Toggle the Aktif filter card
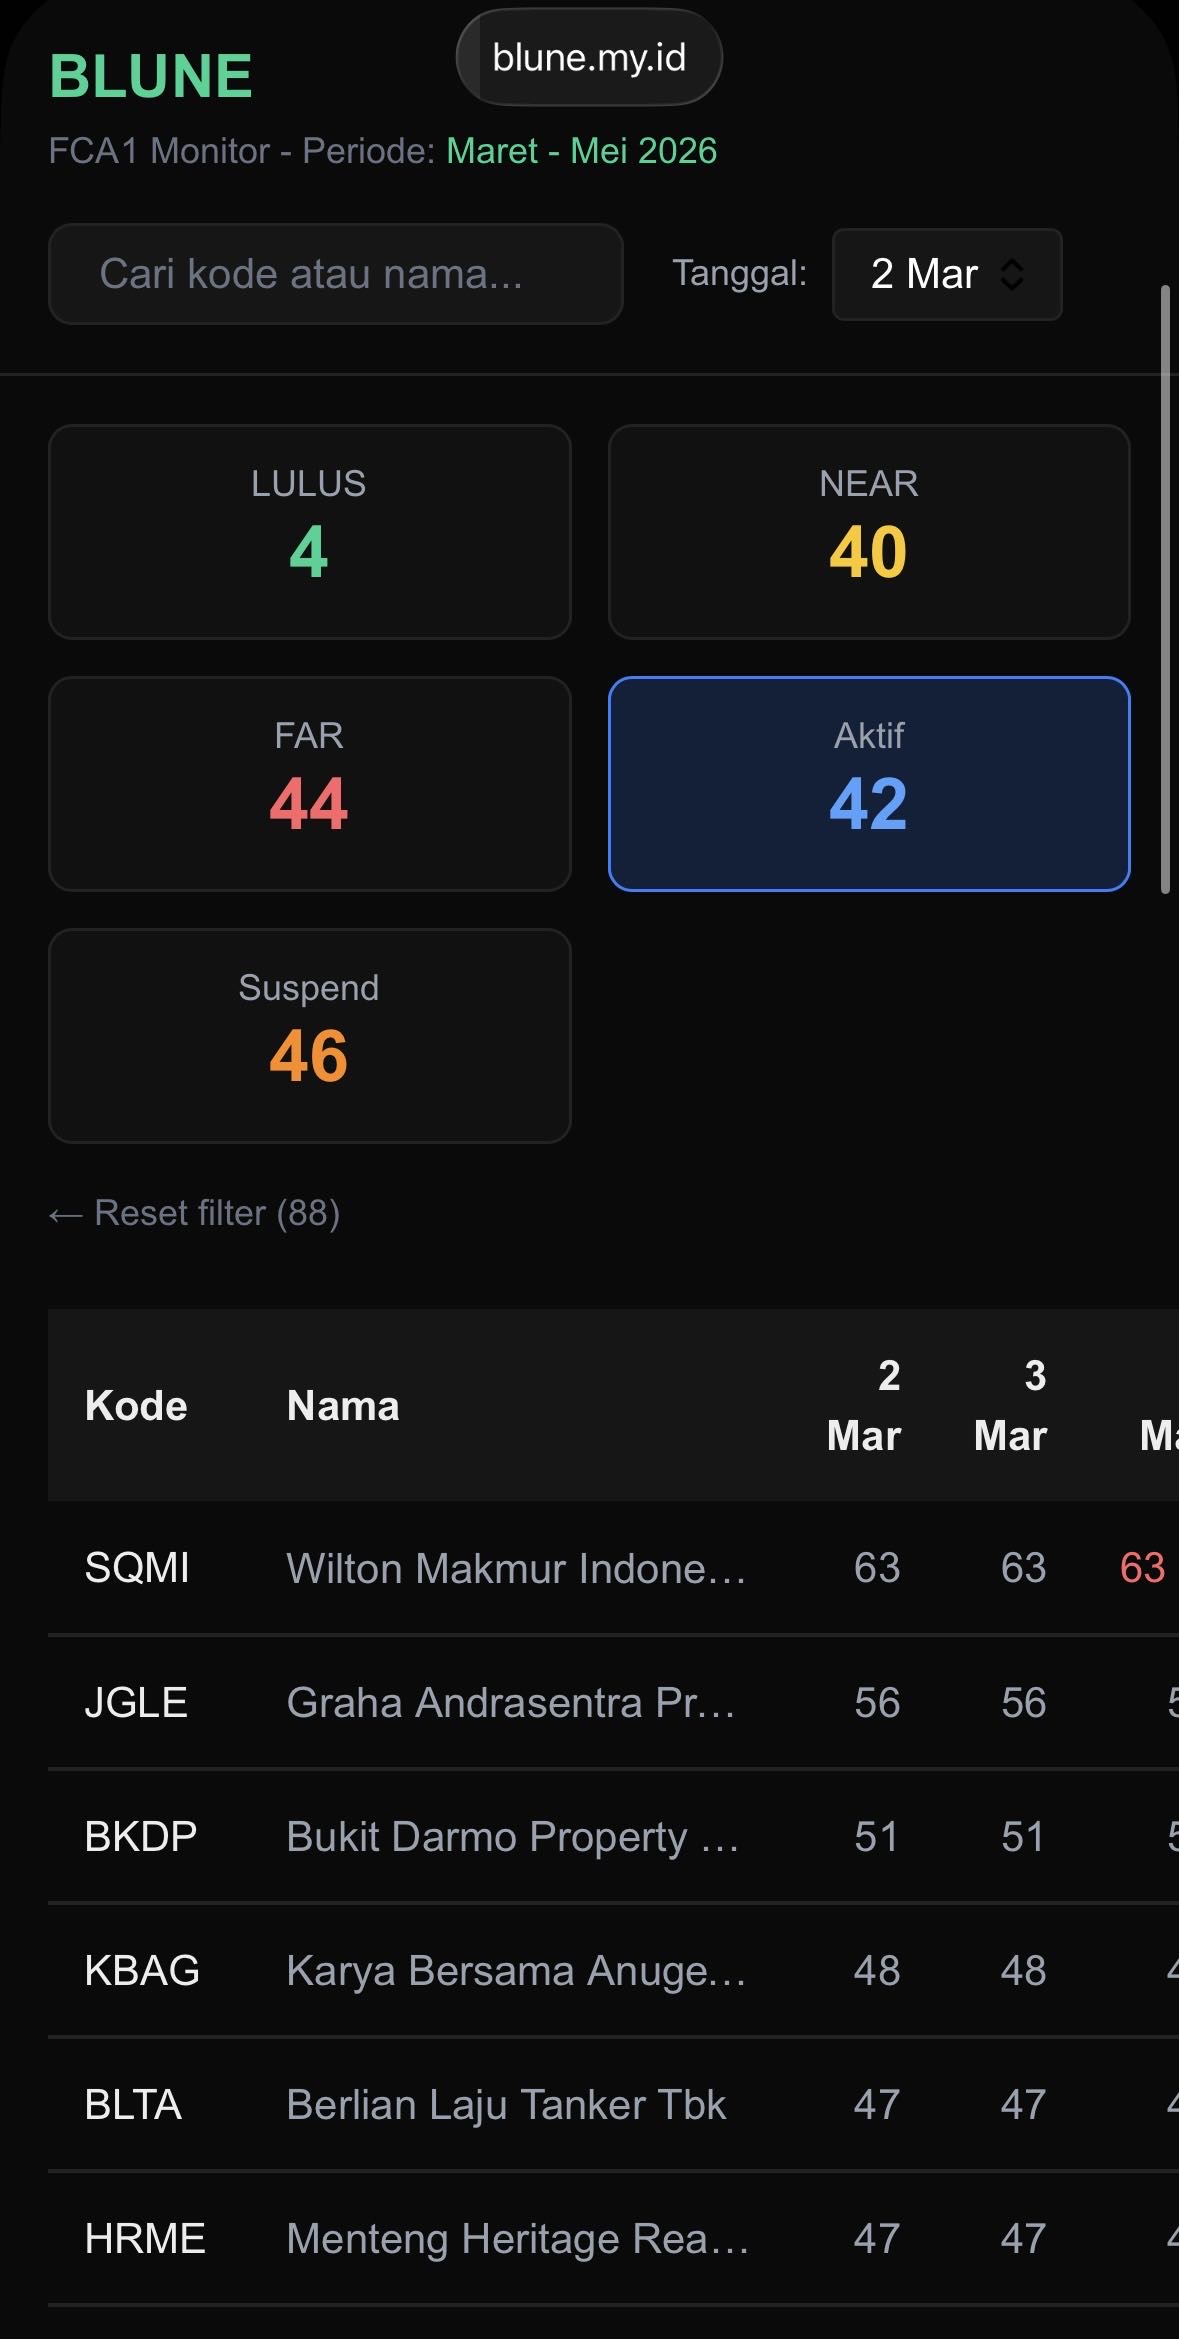Screen dimensions: 1179x2339 (868, 784)
